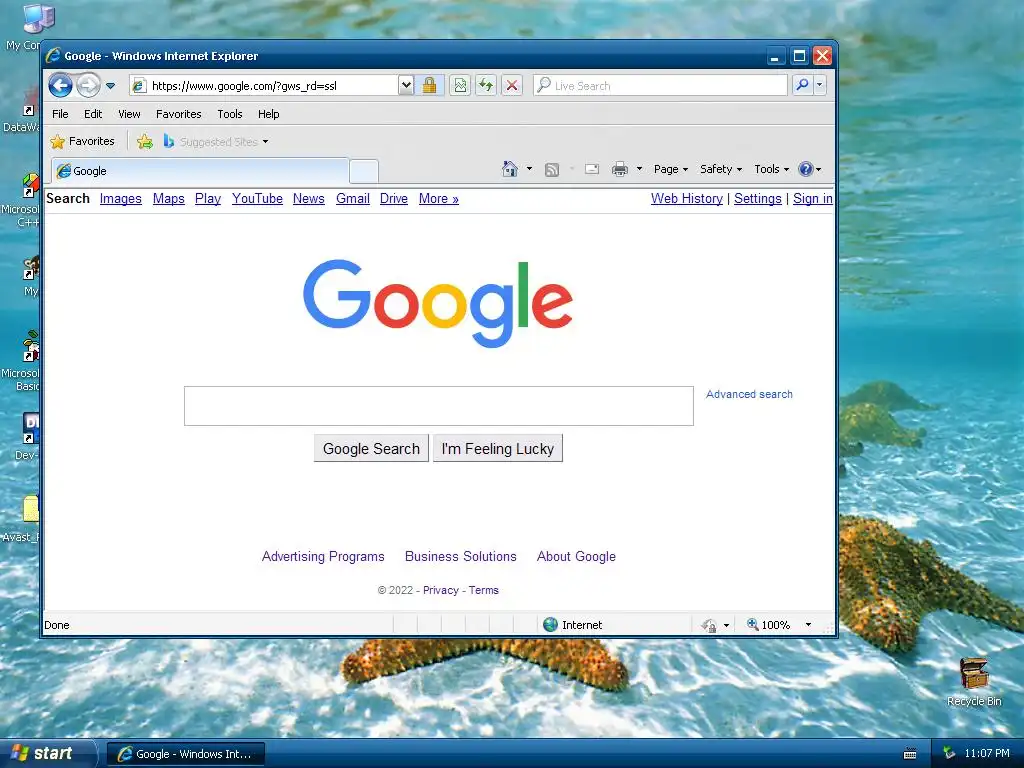Open the Play link
This screenshot has height=768, width=1024.
tap(208, 199)
